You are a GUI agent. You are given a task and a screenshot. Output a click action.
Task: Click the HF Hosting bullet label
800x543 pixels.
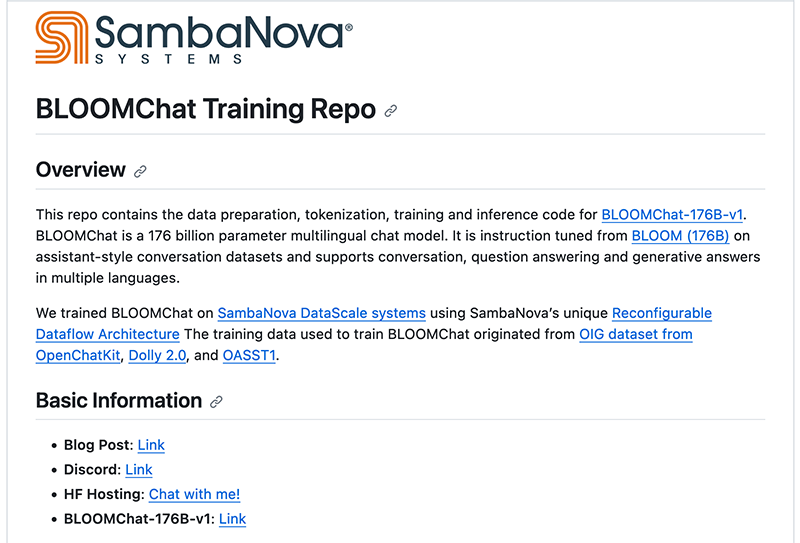pos(104,494)
